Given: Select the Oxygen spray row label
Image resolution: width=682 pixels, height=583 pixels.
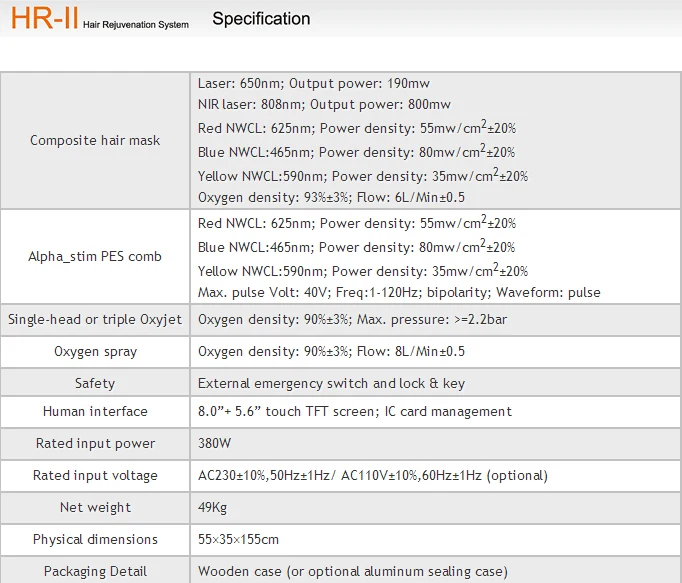Looking at the screenshot, I should point(95,351).
